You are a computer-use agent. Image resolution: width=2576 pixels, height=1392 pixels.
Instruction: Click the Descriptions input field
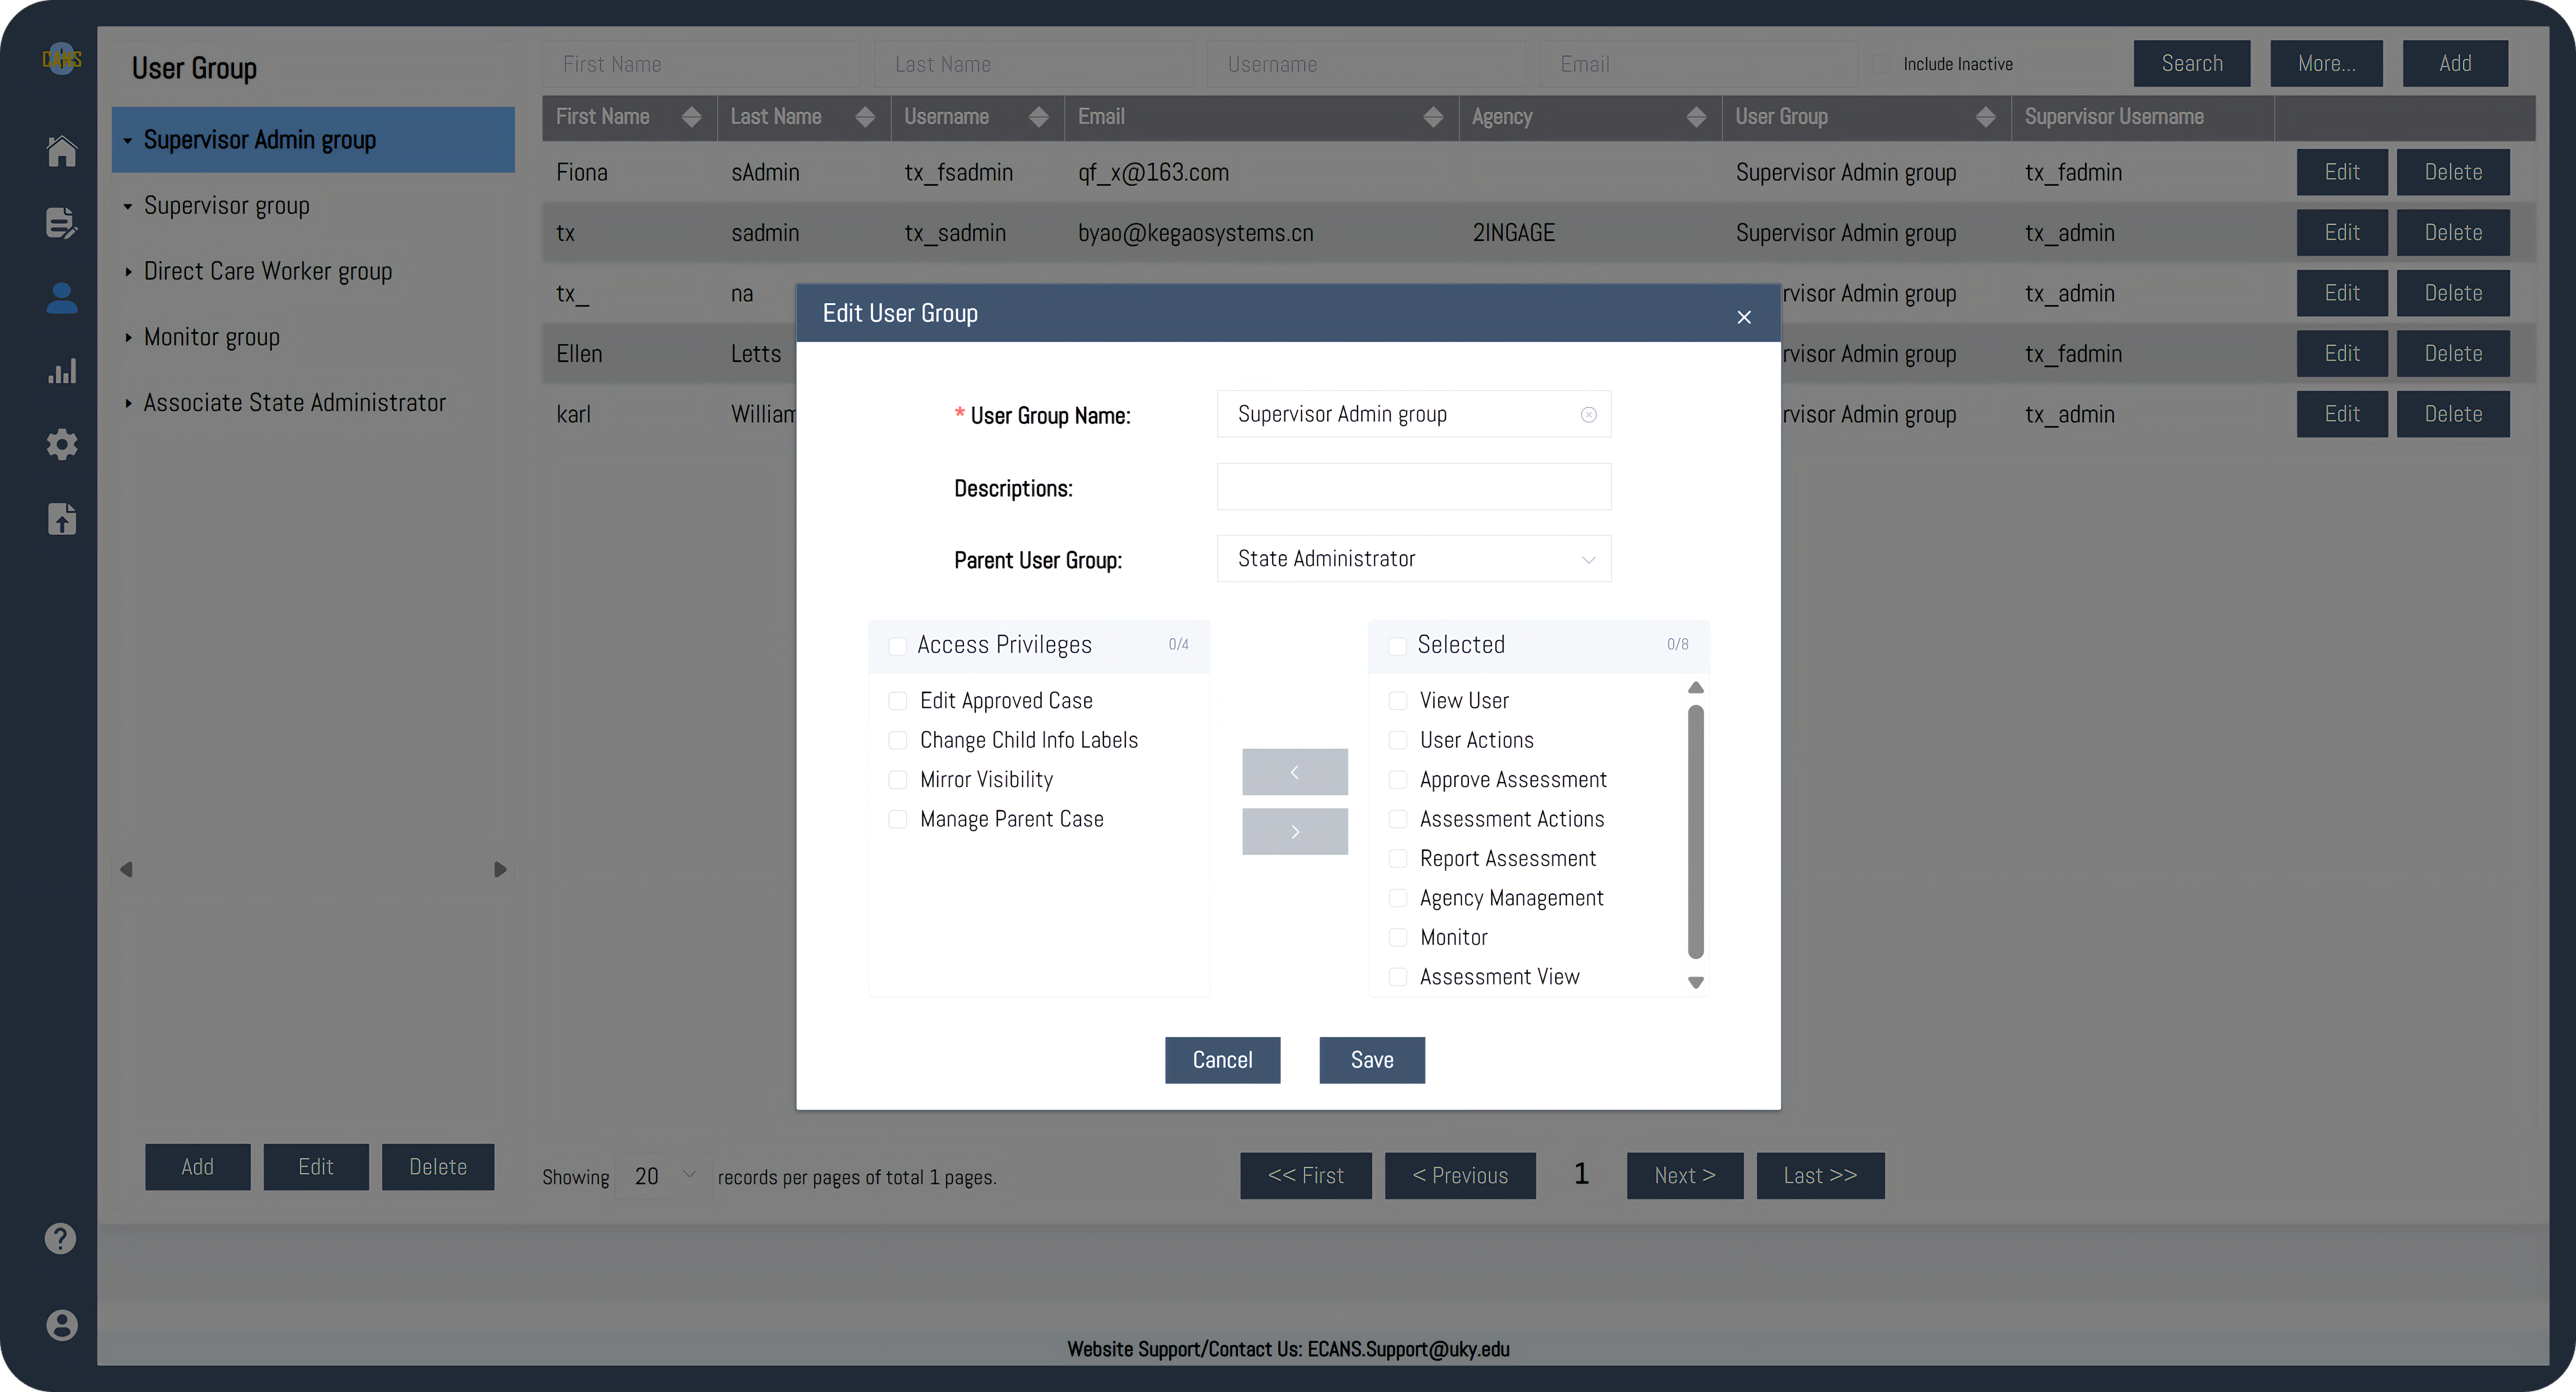pos(1414,487)
